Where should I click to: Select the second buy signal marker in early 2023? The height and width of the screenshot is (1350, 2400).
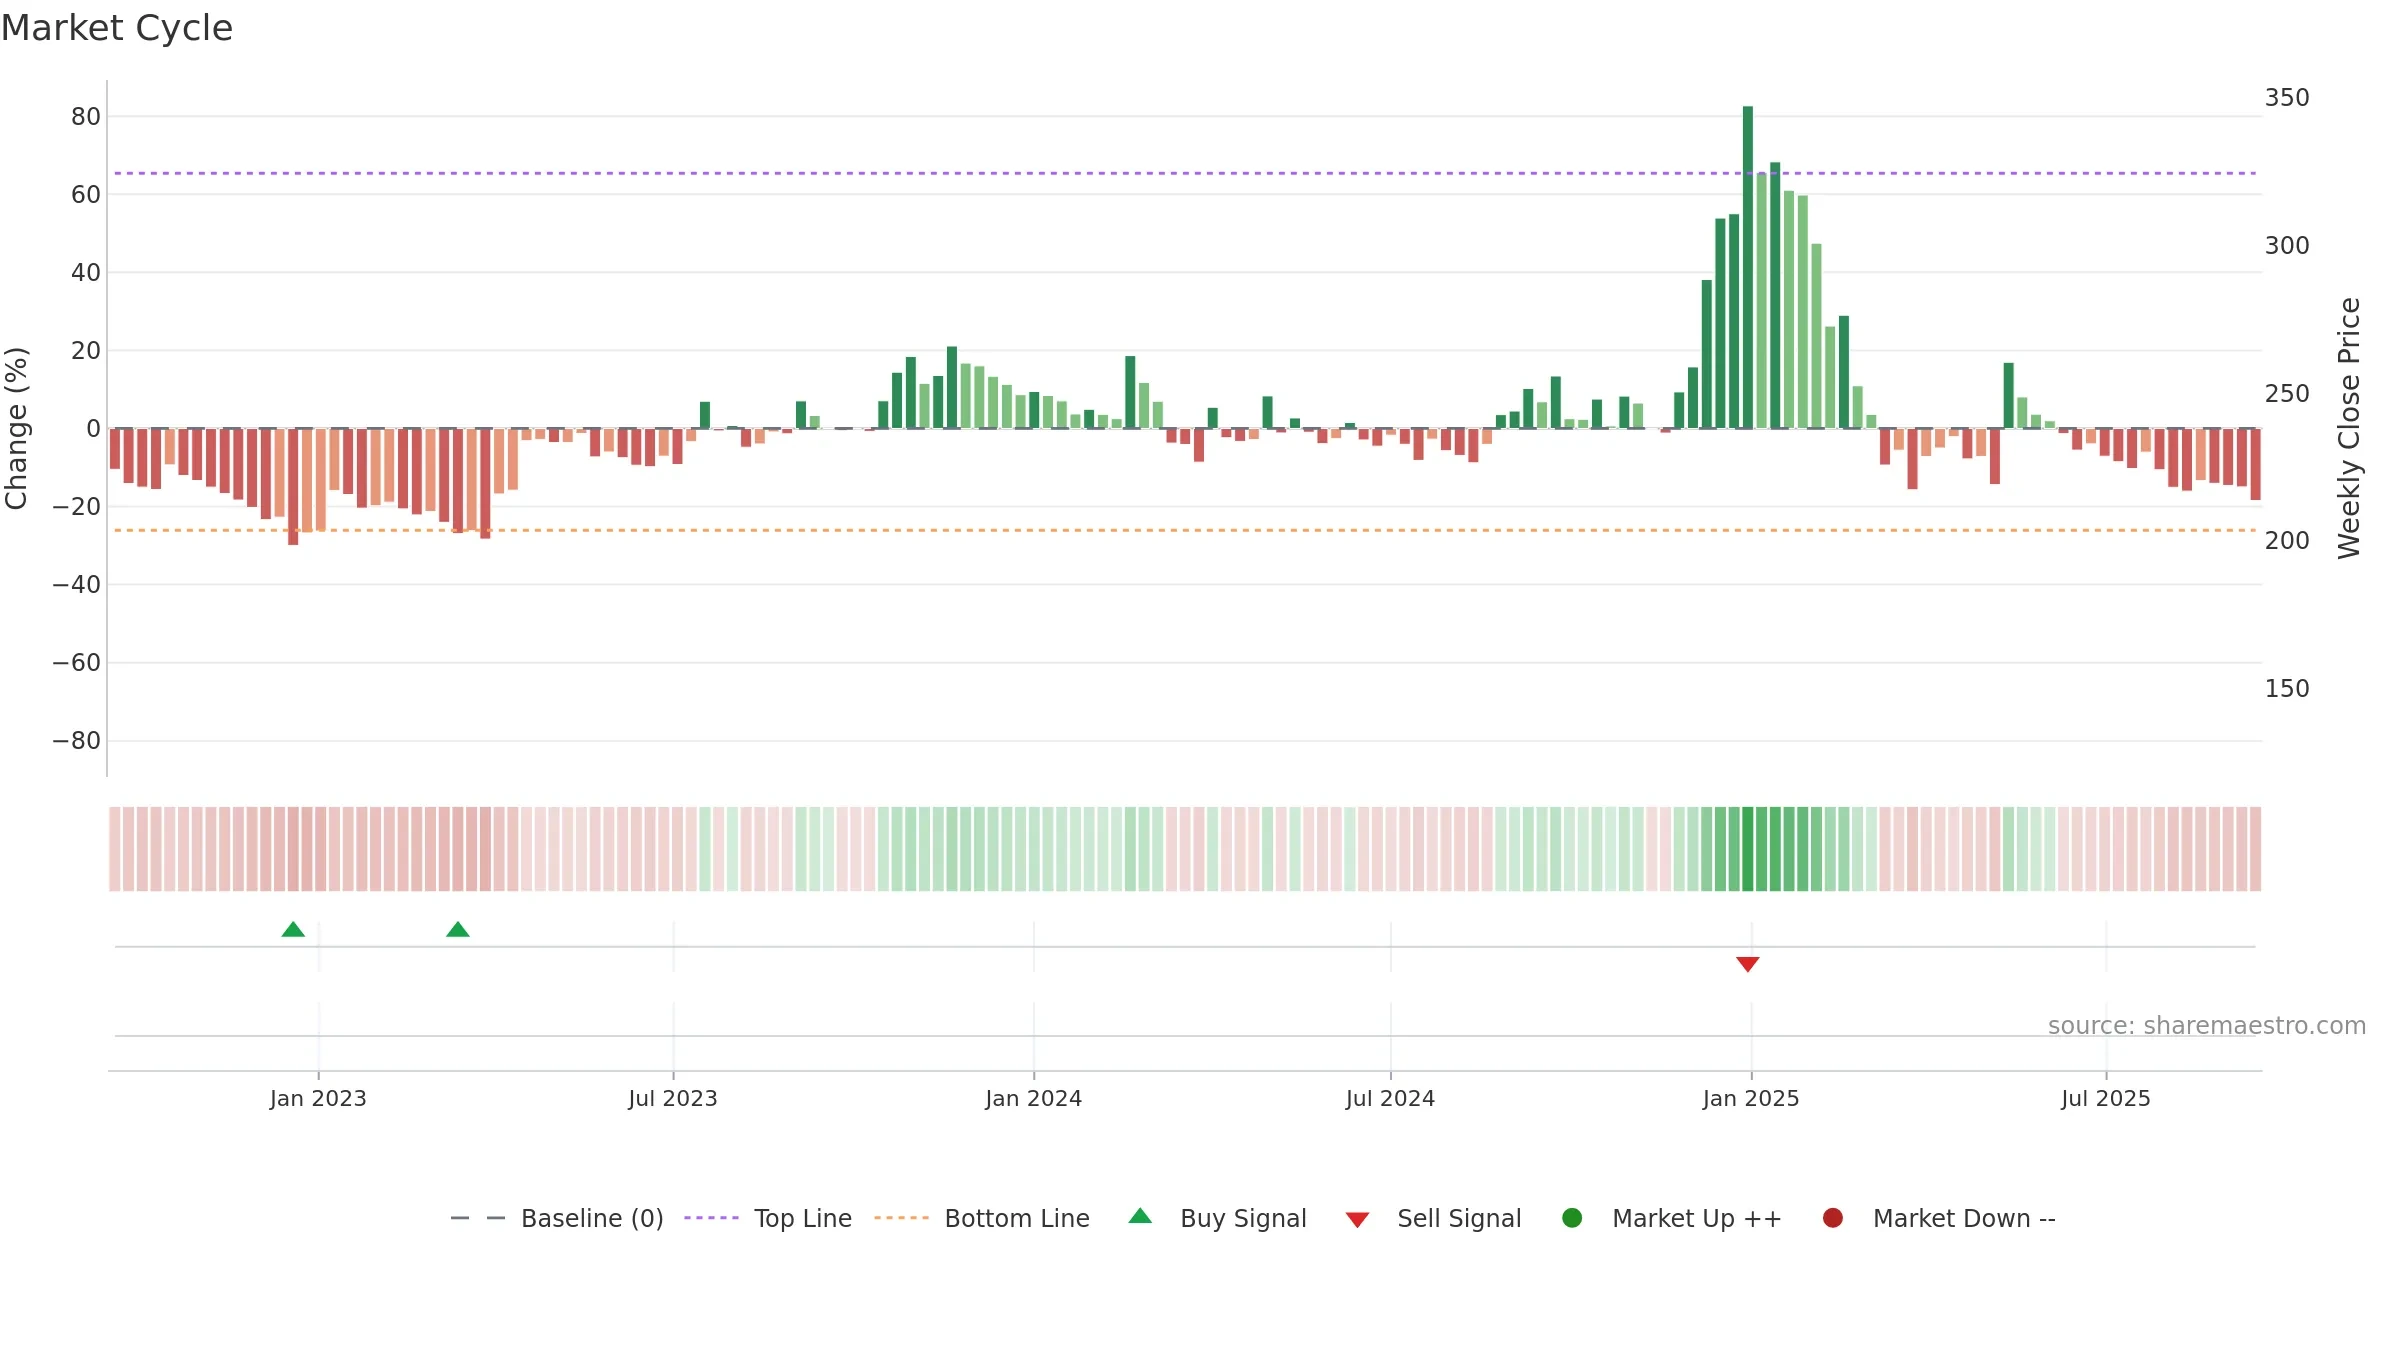click(x=458, y=930)
